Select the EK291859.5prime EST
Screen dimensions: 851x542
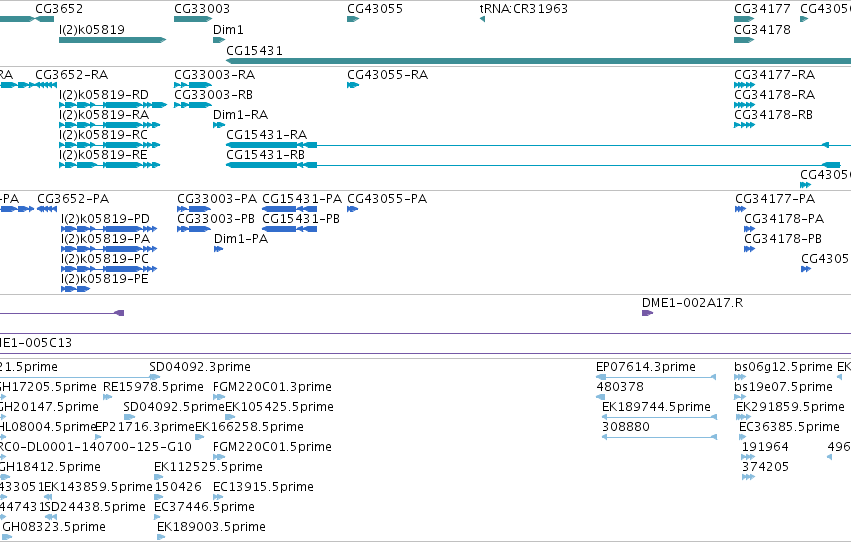(744, 417)
